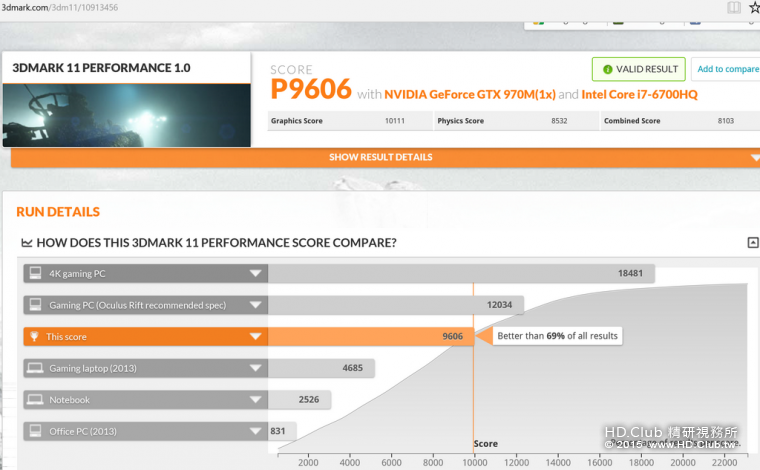Click the Physics Score value 8532
Viewport: 760px width, 470px height.
pos(559,121)
